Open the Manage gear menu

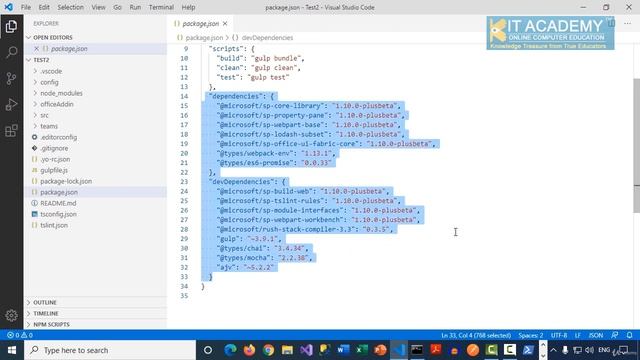click(x=11, y=315)
